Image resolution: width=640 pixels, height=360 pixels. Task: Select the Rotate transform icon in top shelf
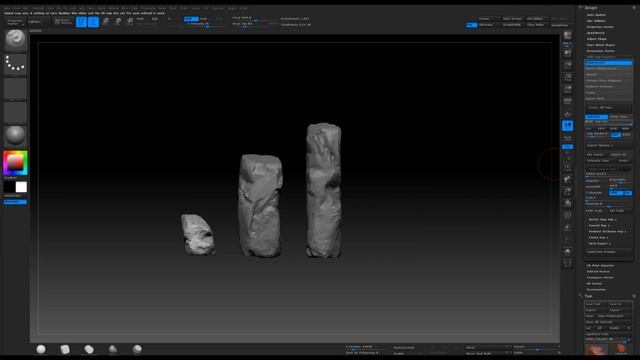pos(129,21)
